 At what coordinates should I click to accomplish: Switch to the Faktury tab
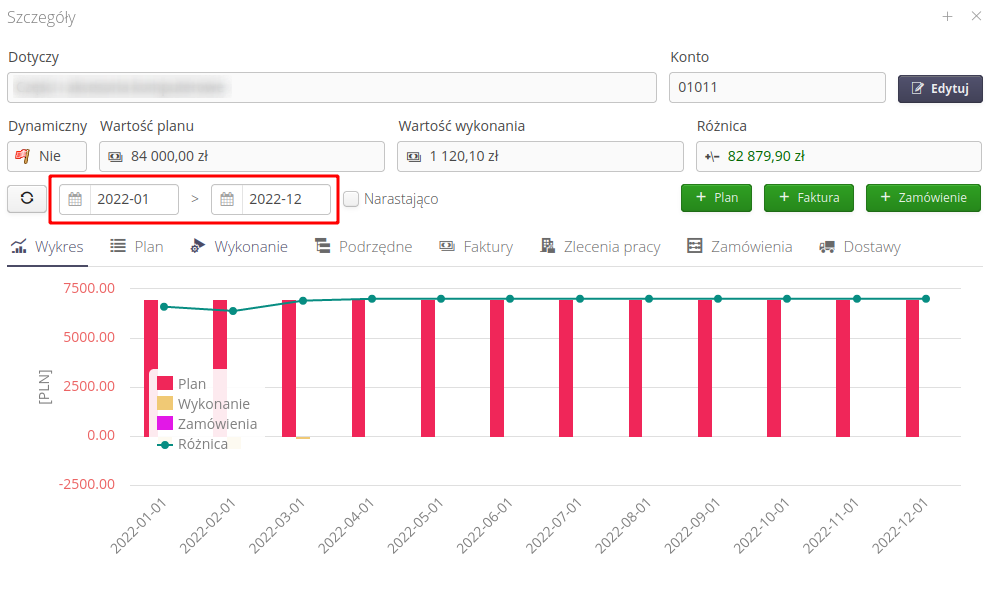tap(476, 247)
